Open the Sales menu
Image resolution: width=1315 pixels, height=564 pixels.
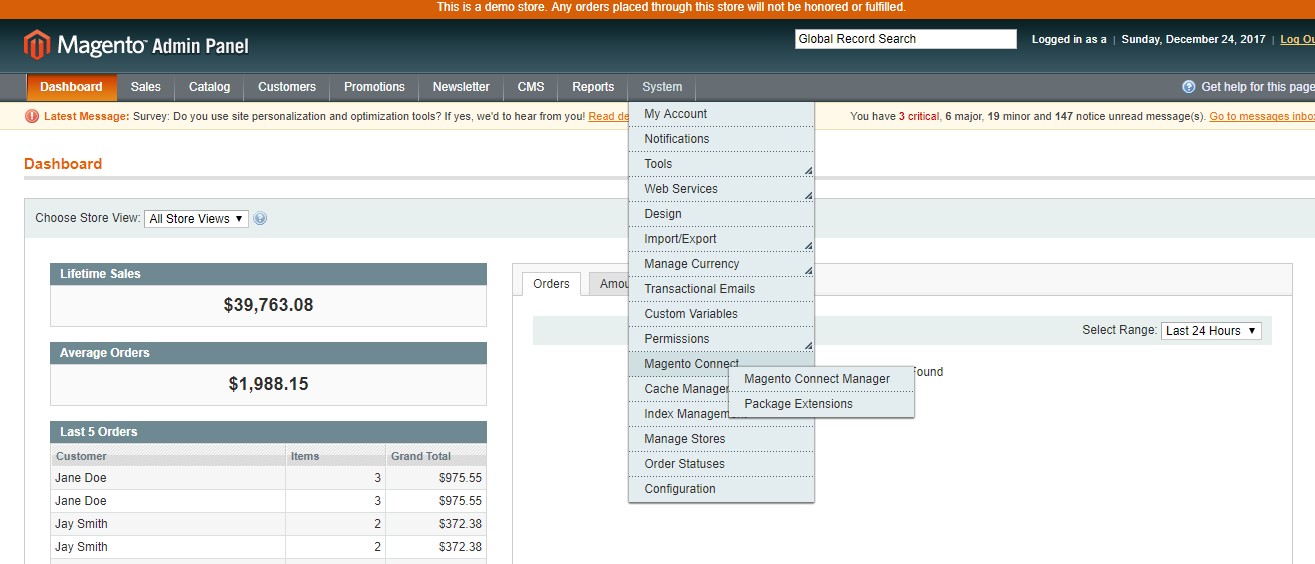coord(146,87)
